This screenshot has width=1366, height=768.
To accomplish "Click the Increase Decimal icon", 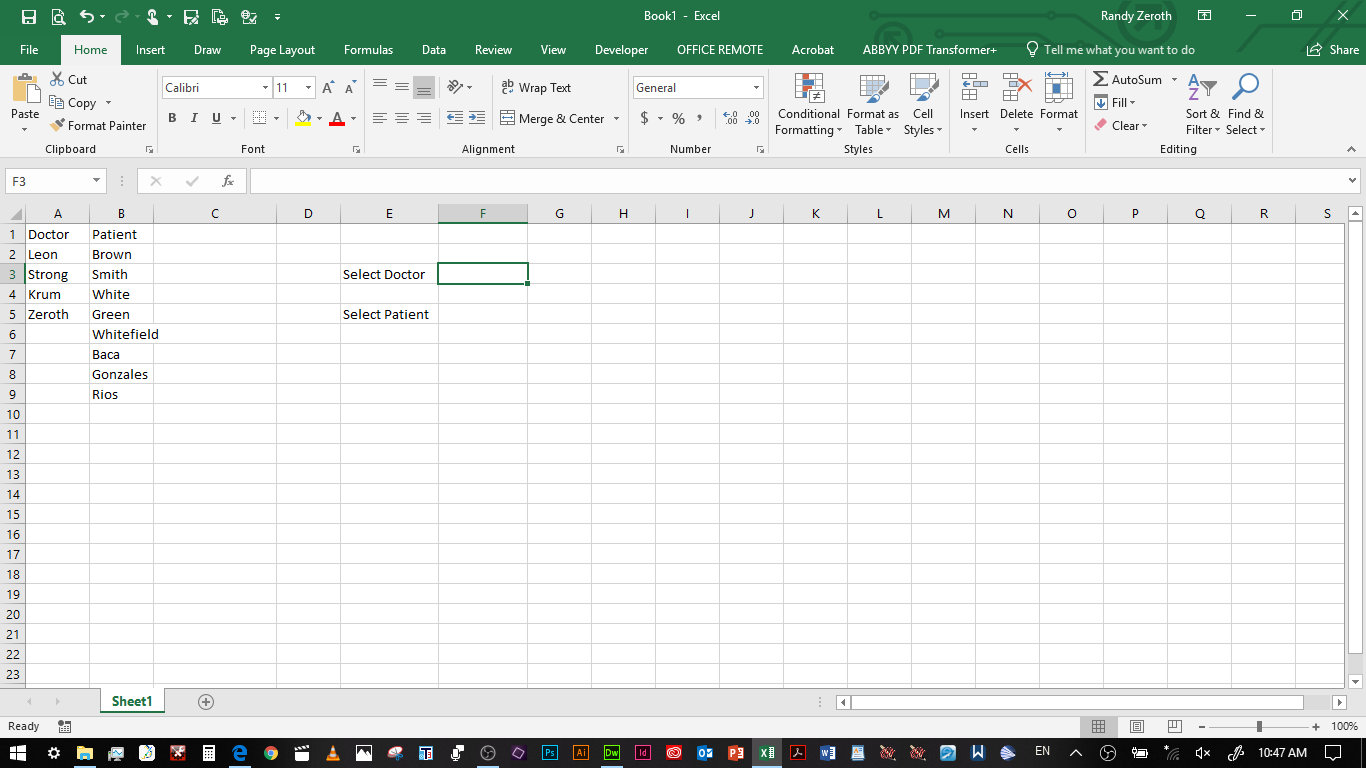I will click(729, 118).
